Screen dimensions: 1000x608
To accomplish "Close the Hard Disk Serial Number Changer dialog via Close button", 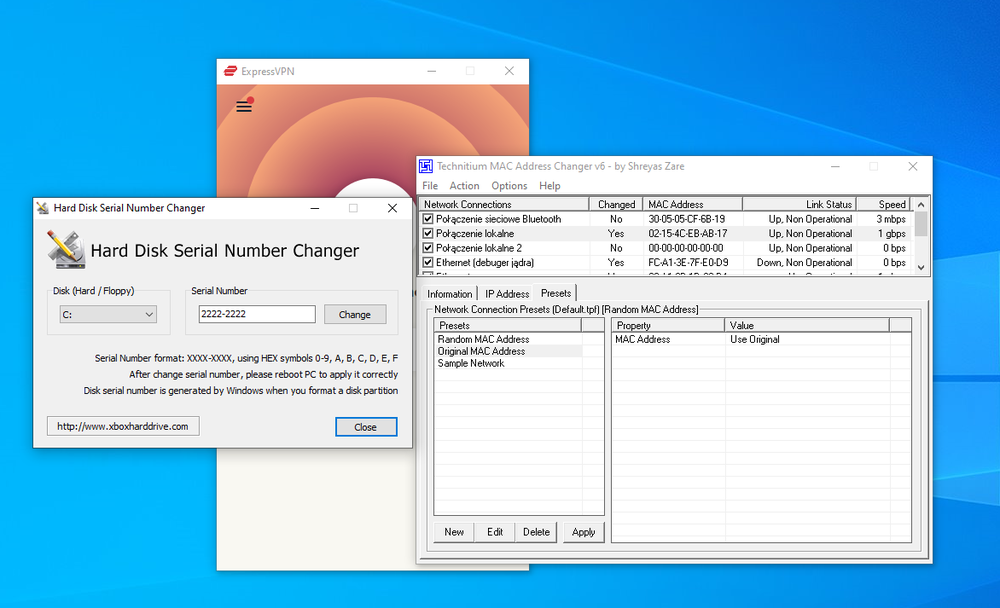I will click(x=366, y=427).
